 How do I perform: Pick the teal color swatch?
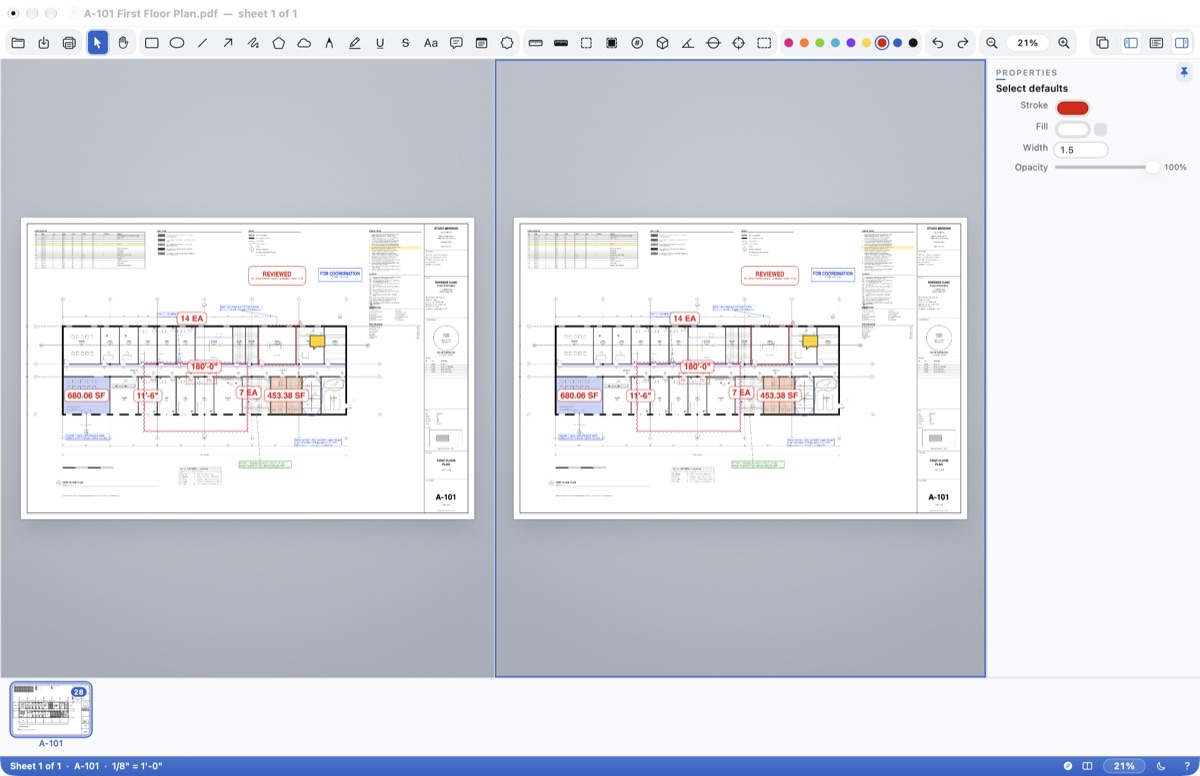835,43
